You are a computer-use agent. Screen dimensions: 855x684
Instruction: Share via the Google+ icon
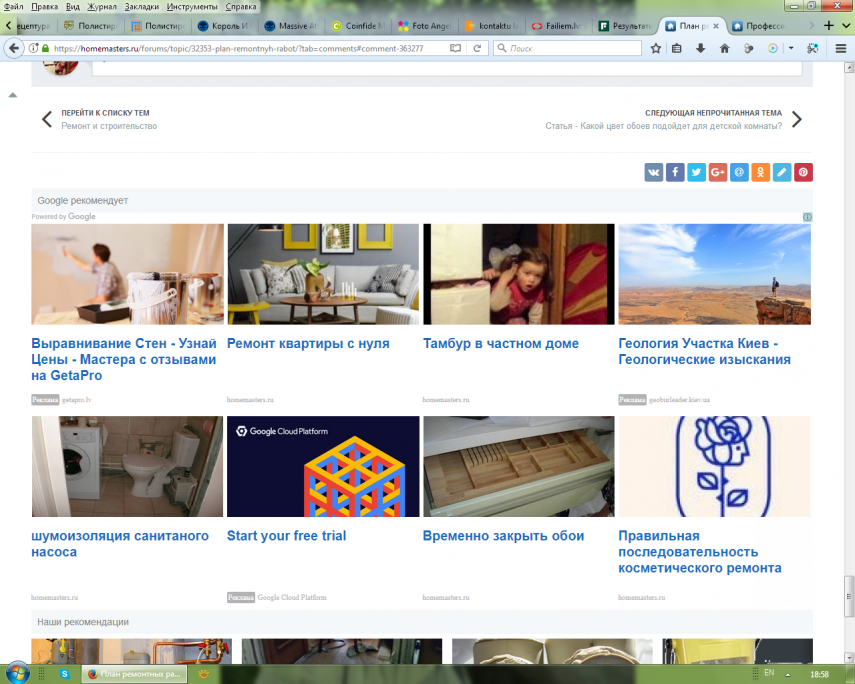click(x=718, y=172)
